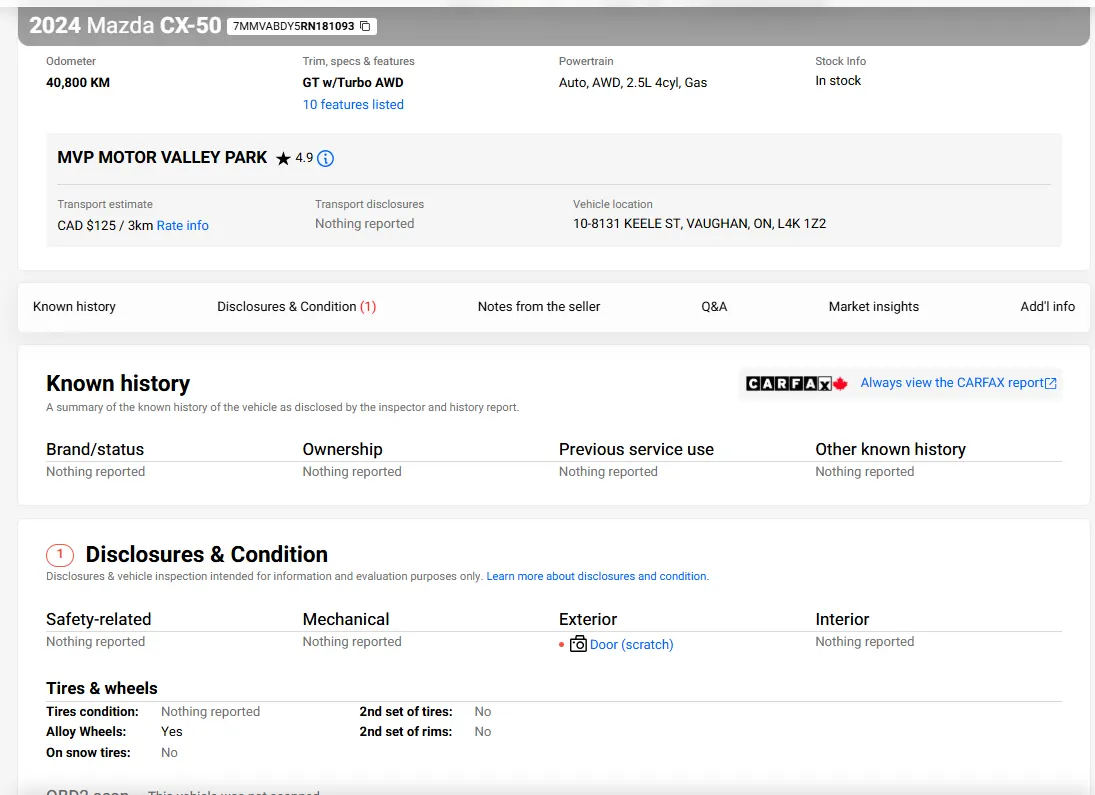
Task: Copy the VIN with the copy icon
Action: click(x=365, y=26)
